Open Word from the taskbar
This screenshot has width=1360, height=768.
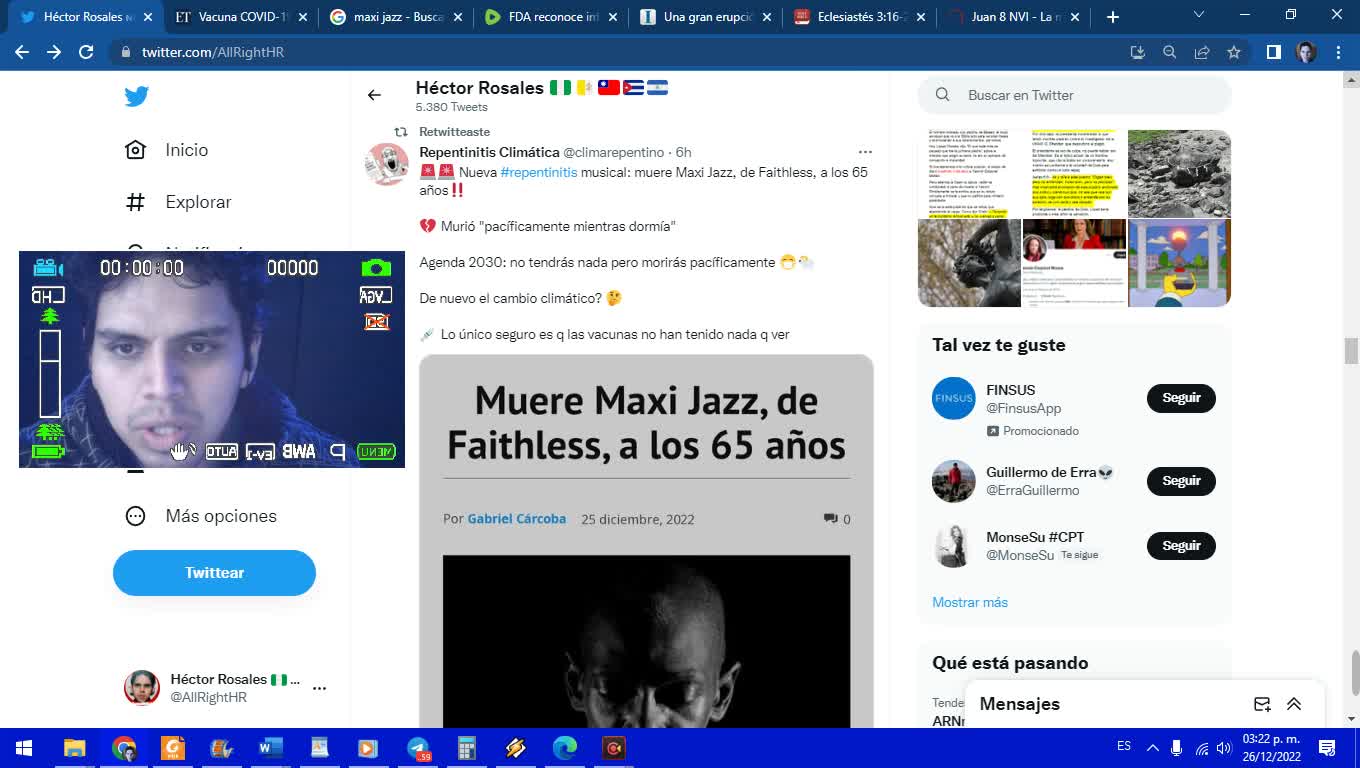point(271,748)
